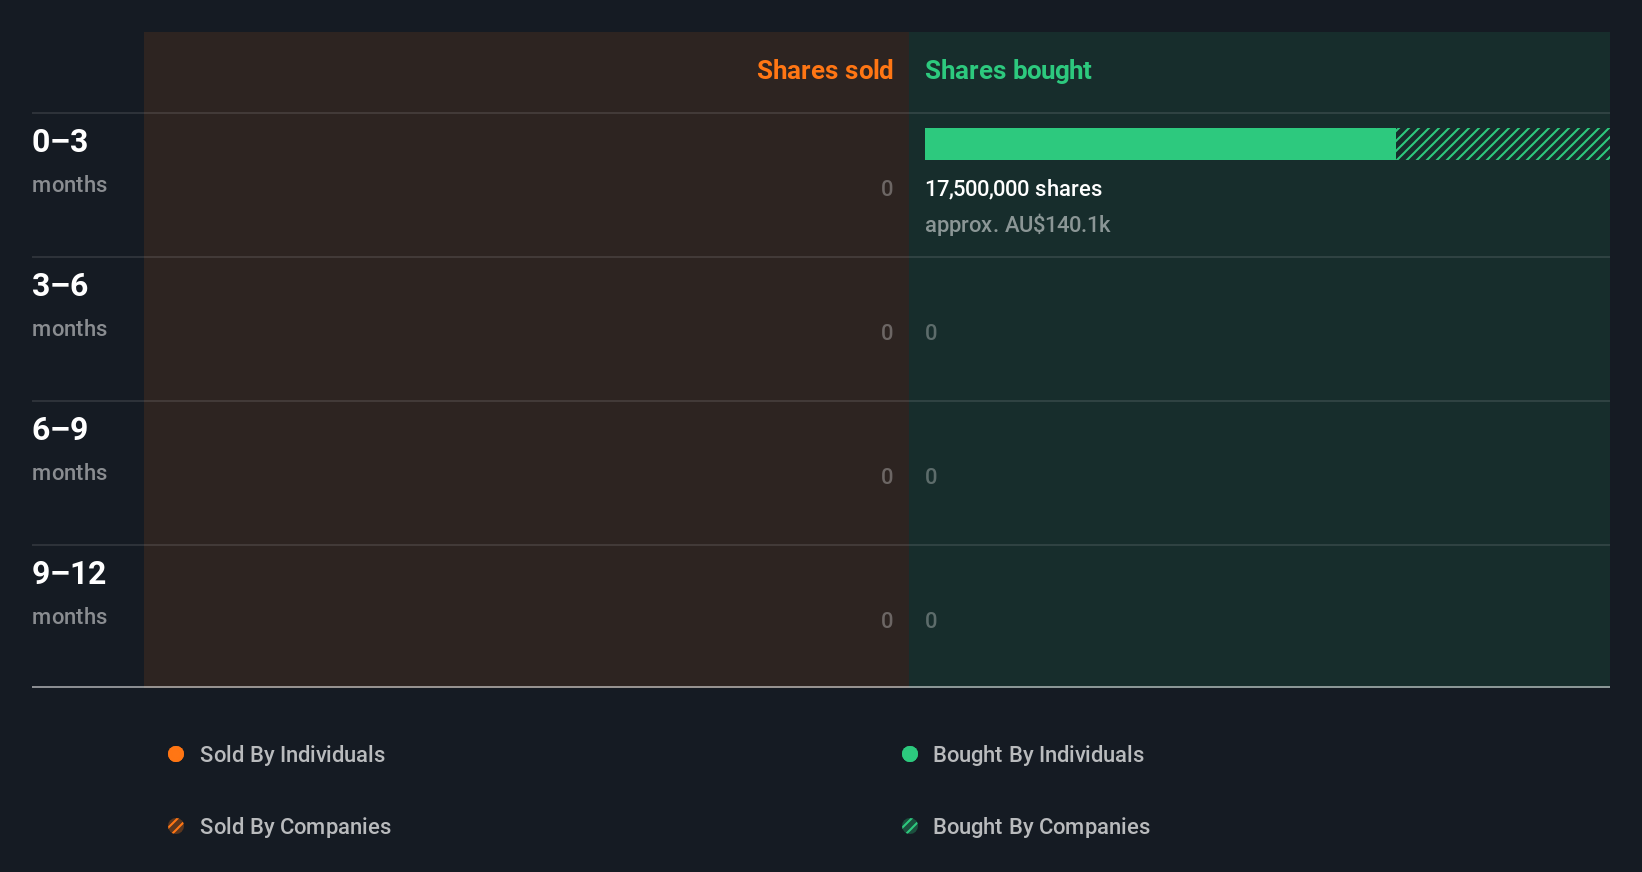This screenshot has height=872, width=1642.
Task: Click shares bought zero in 6–9 months row
Action: point(931,476)
